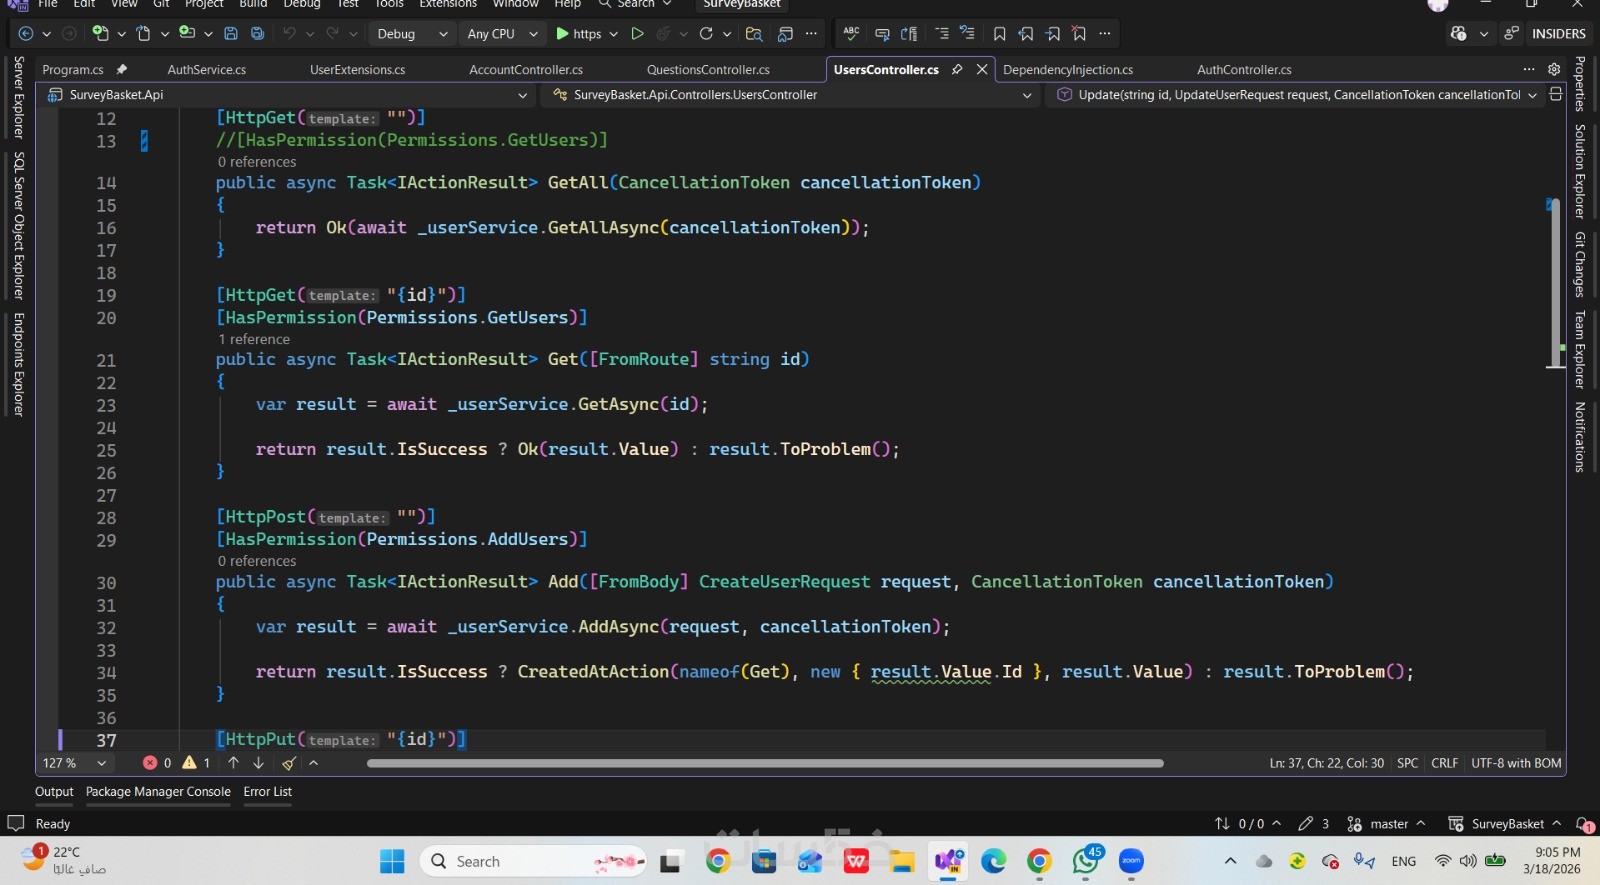Toggle a bookmark with the plain bookmark icon

pos(999,34)
